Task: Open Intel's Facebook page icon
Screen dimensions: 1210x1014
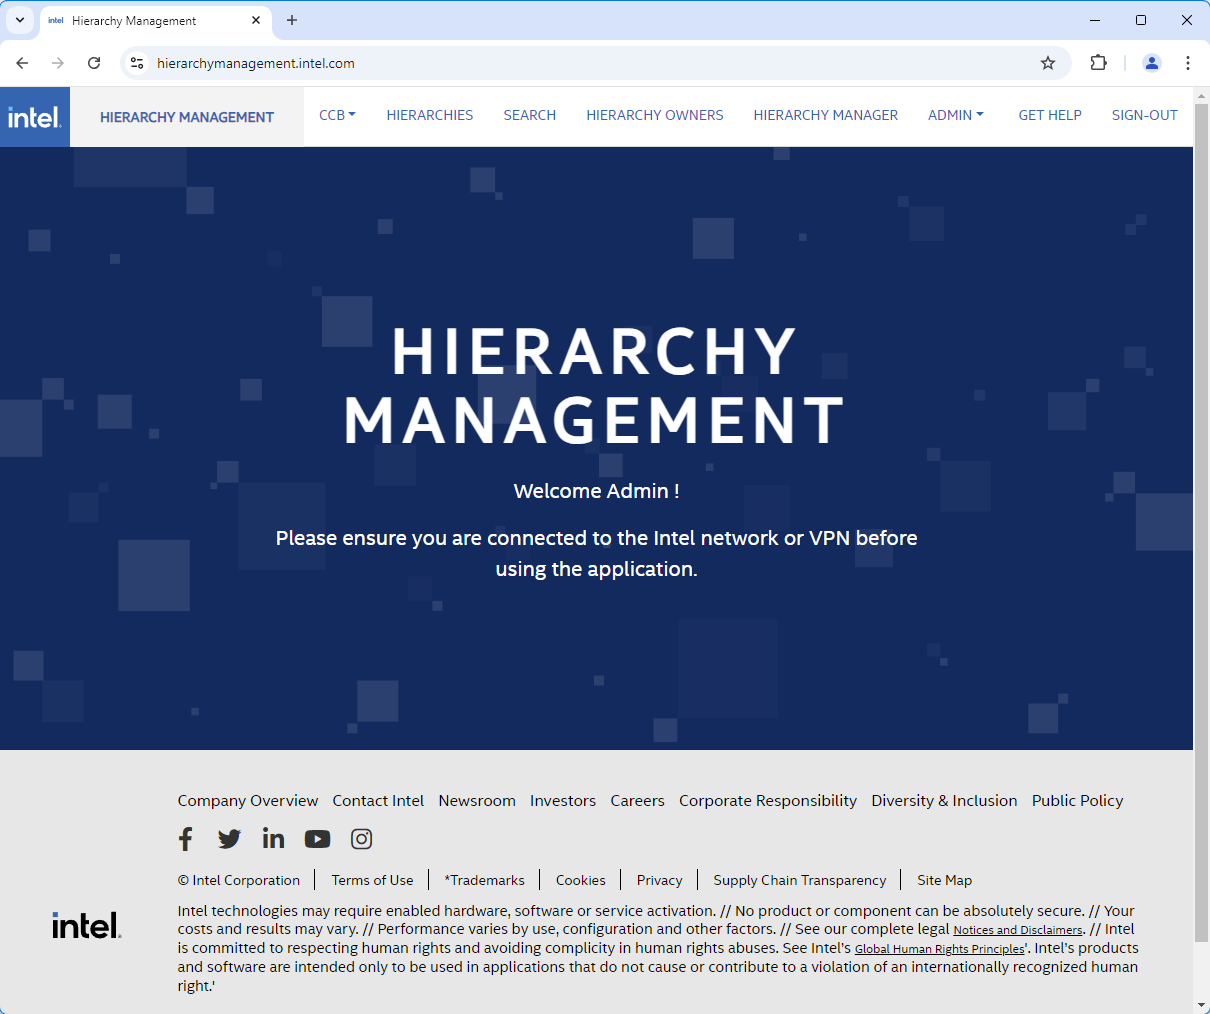Action: pyautogui.click(x=186, y=839)
